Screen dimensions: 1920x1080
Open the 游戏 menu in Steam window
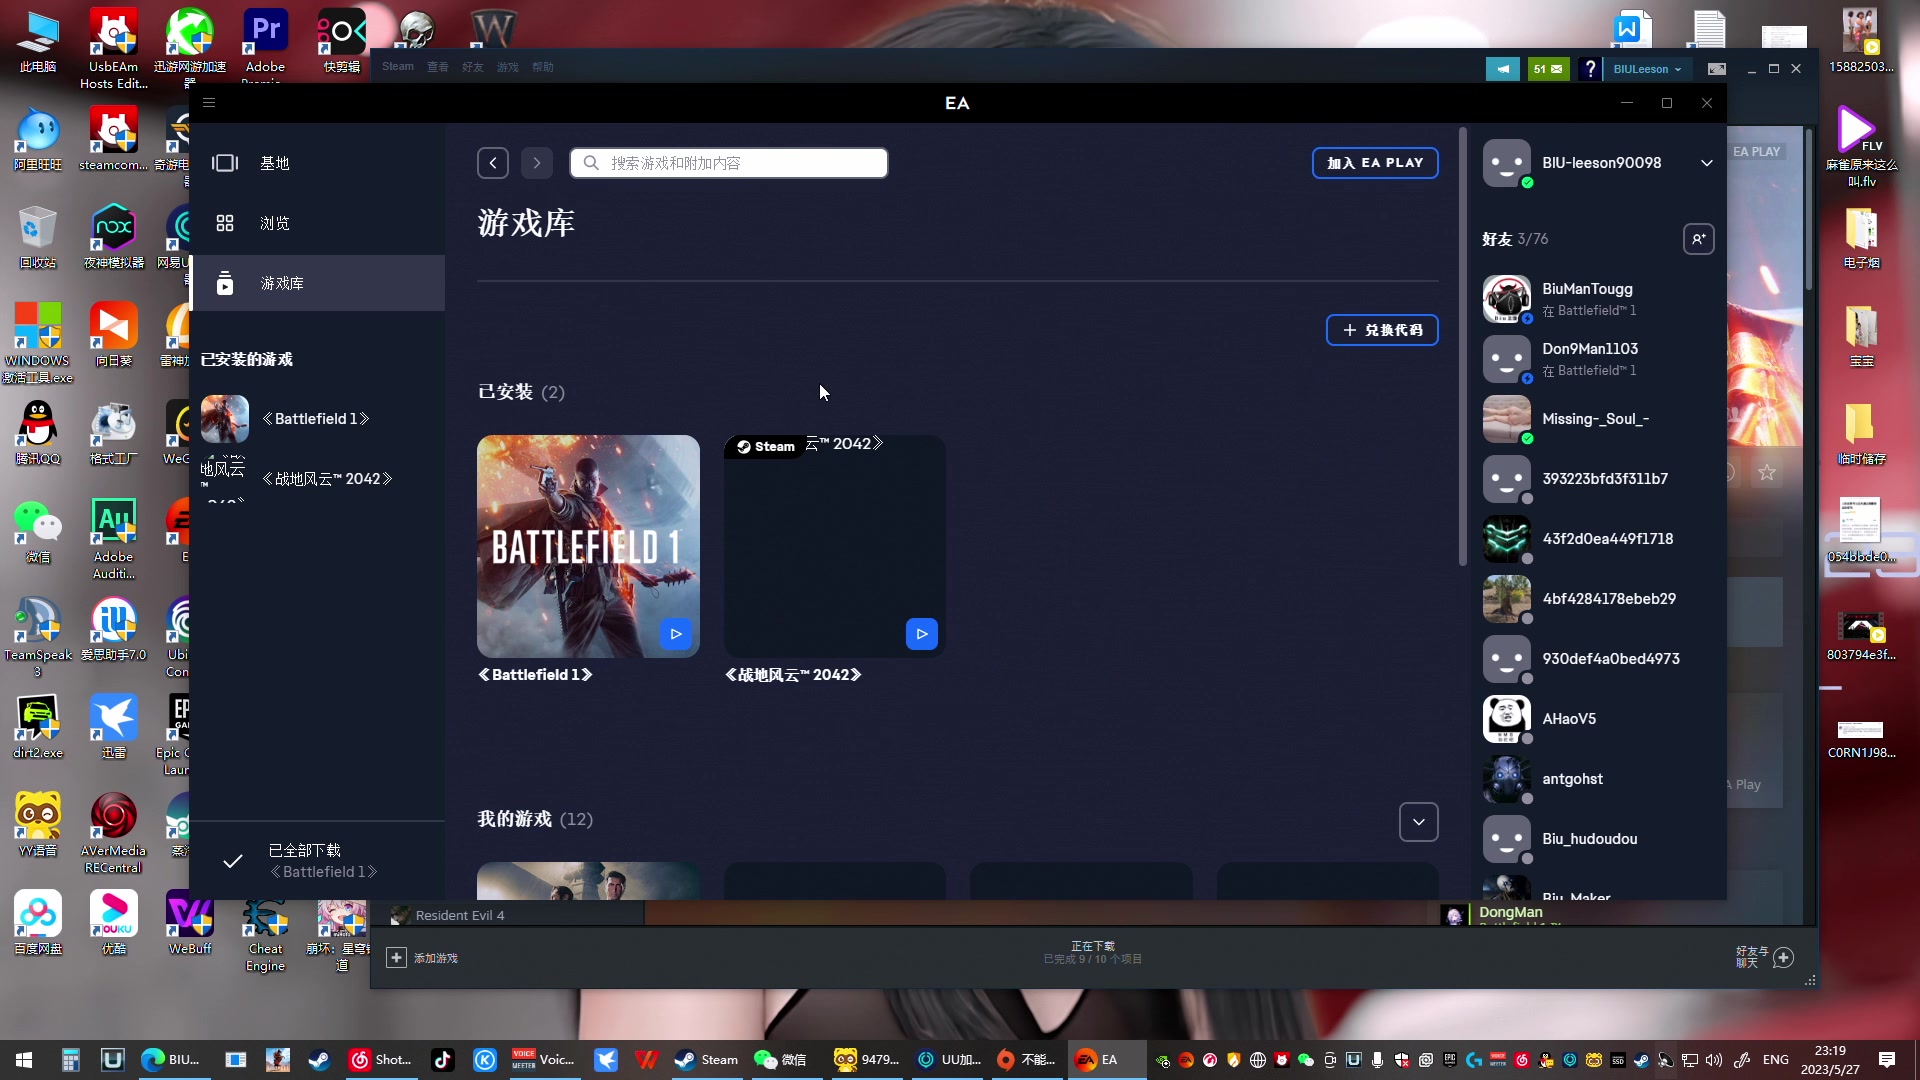pyautogui.click(x=508, y=67)
